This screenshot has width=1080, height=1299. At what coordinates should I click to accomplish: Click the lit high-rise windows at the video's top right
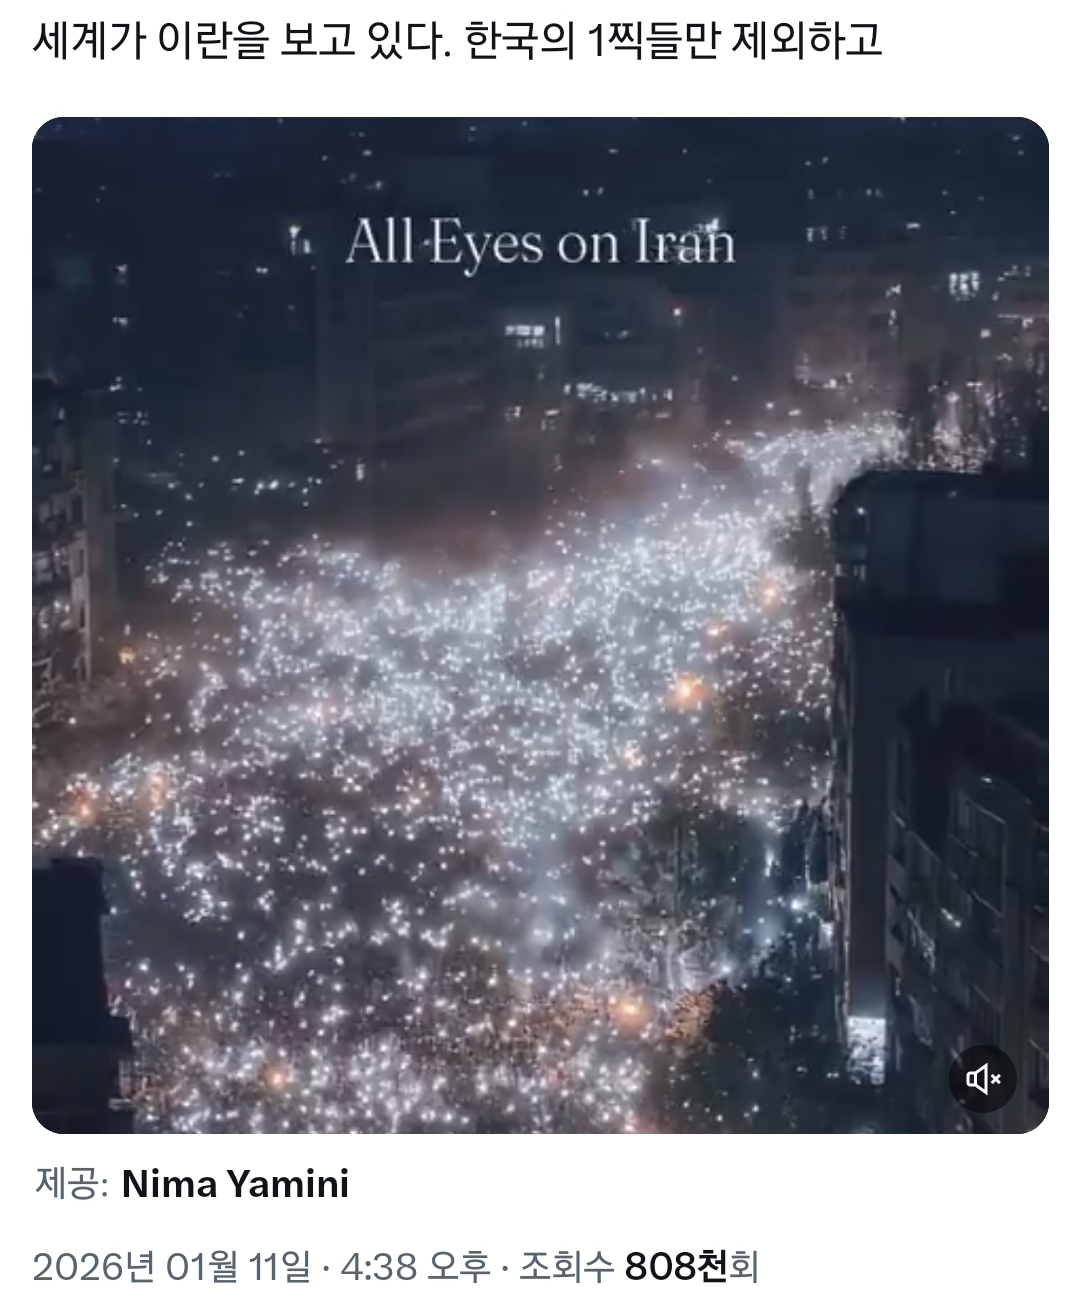tap(964, 284)
